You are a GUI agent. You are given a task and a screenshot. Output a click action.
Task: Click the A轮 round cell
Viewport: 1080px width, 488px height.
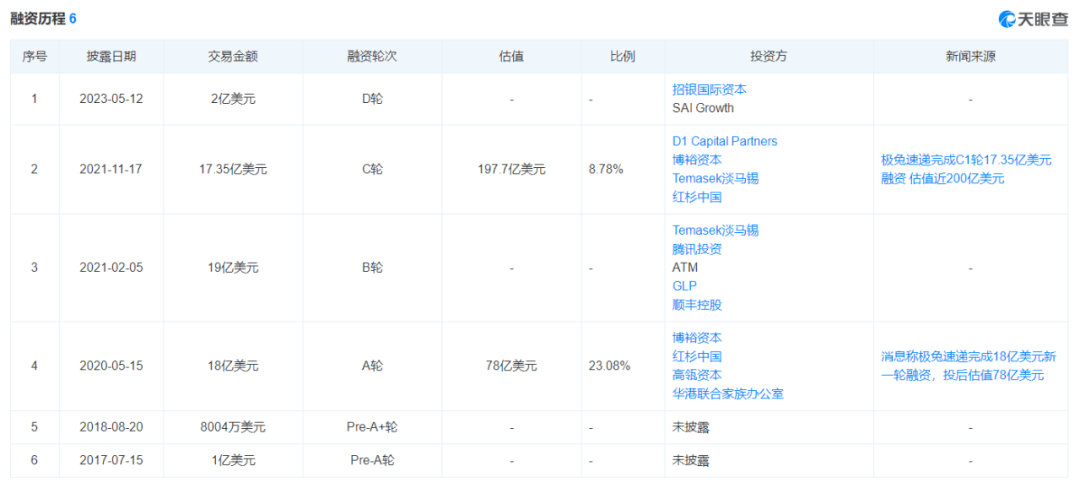pyautogui.click(x=372, y=366)
